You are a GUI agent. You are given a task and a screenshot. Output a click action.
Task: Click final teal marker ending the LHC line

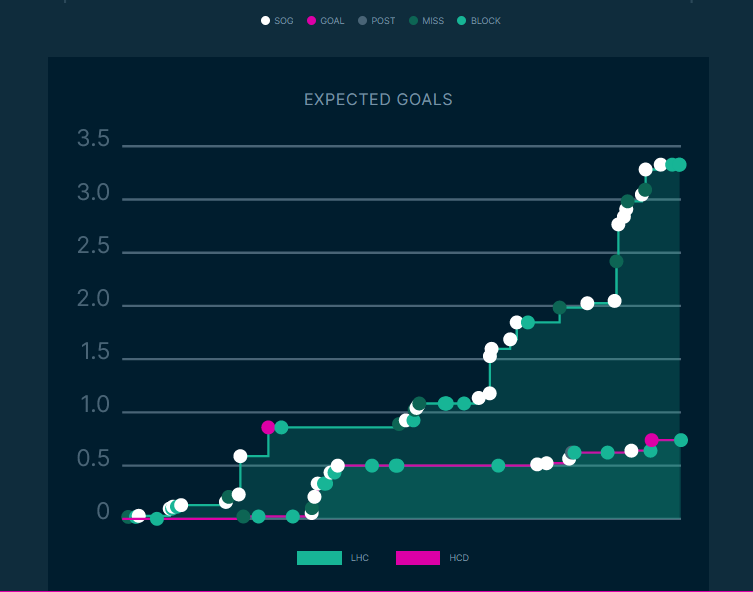(x=680, y=165)
